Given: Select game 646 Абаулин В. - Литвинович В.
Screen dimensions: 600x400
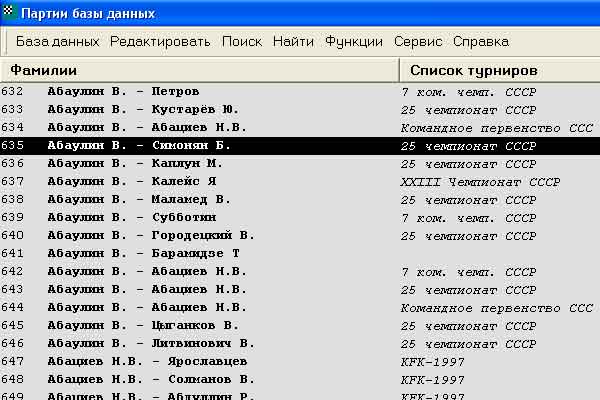Looking at the screenshot, I should (300, 343).
